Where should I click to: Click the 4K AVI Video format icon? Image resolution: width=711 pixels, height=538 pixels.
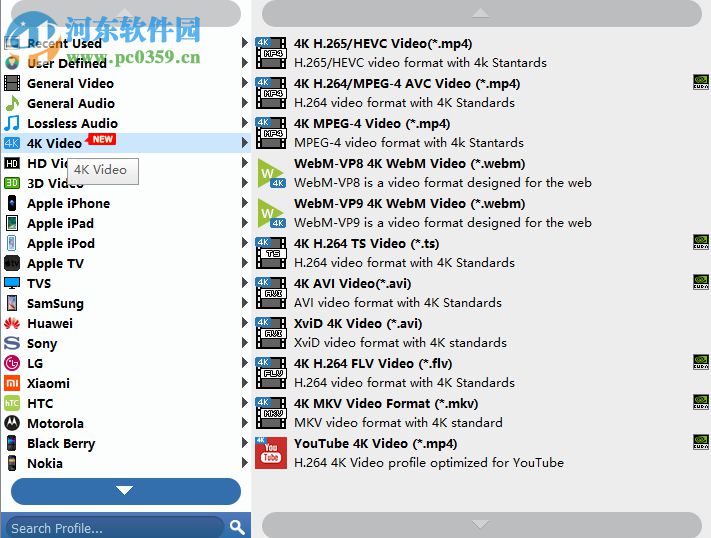tap(271, 293)
